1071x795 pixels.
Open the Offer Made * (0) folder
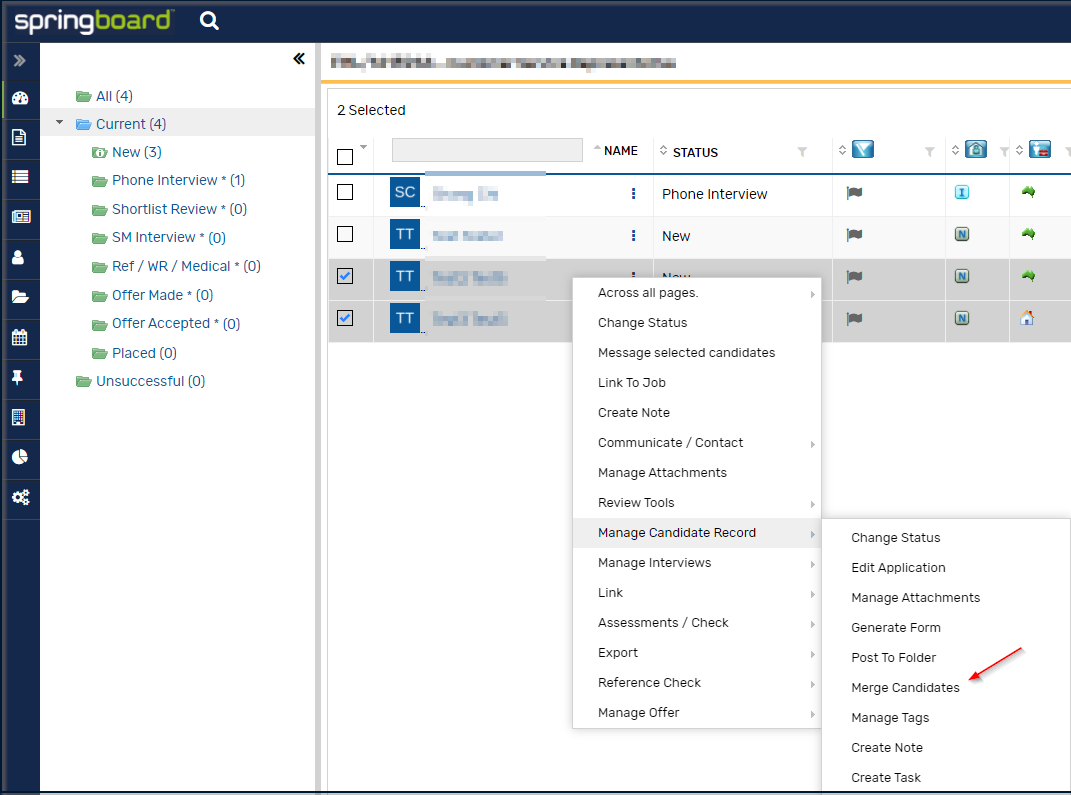(x=163, y=295)
